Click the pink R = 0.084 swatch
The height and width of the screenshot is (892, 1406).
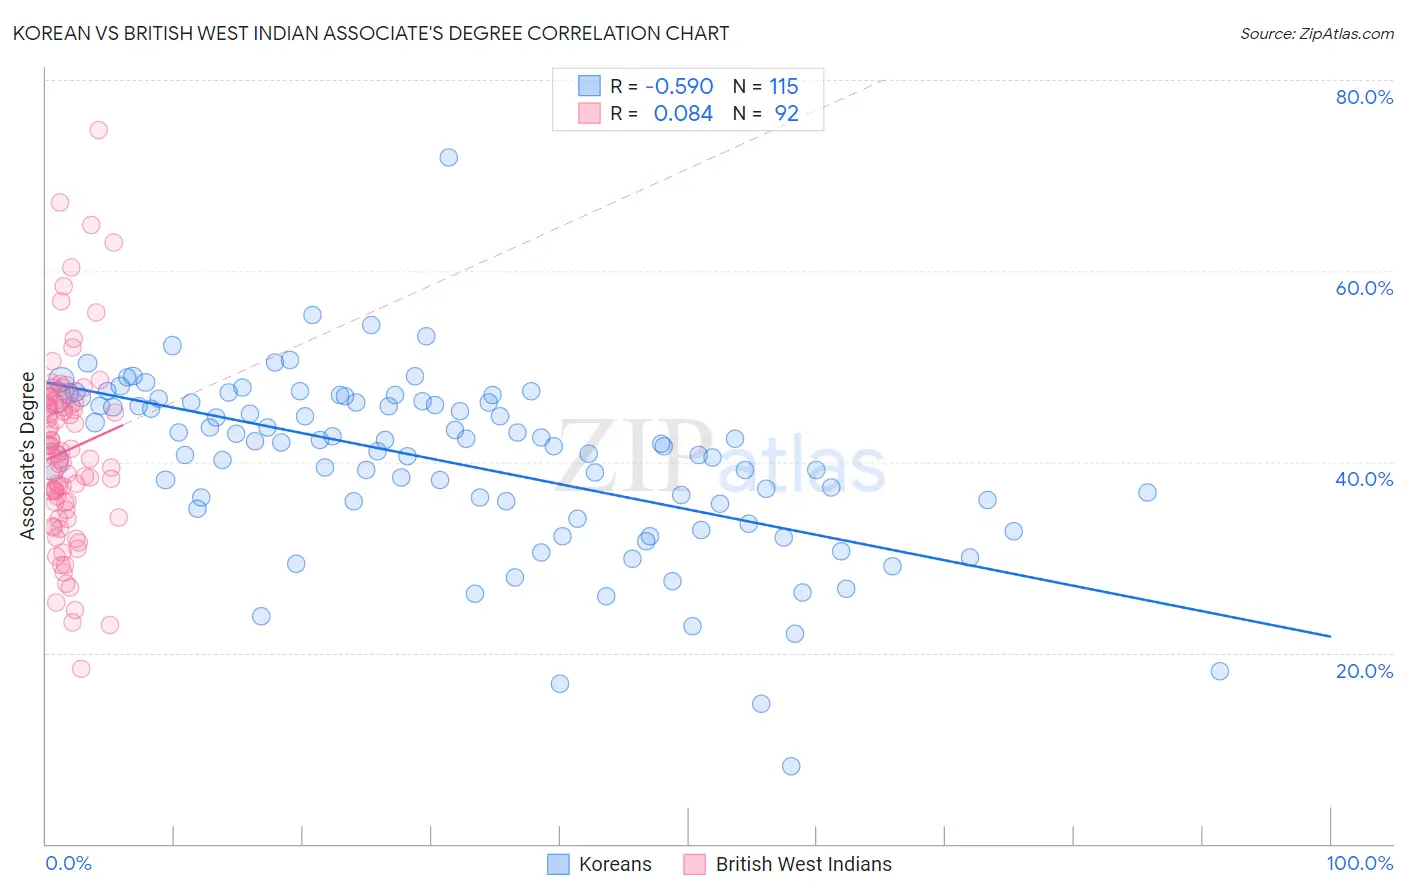tap(589, 113)
